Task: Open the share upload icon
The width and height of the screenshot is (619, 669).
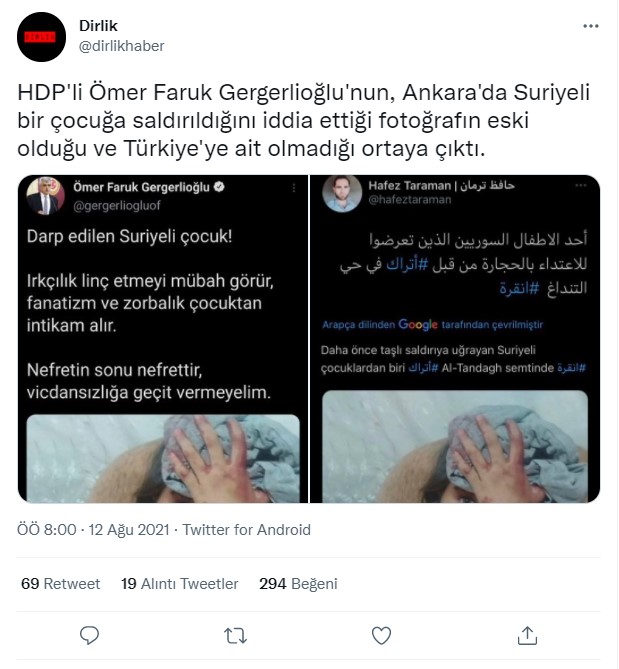Action: 527,635
